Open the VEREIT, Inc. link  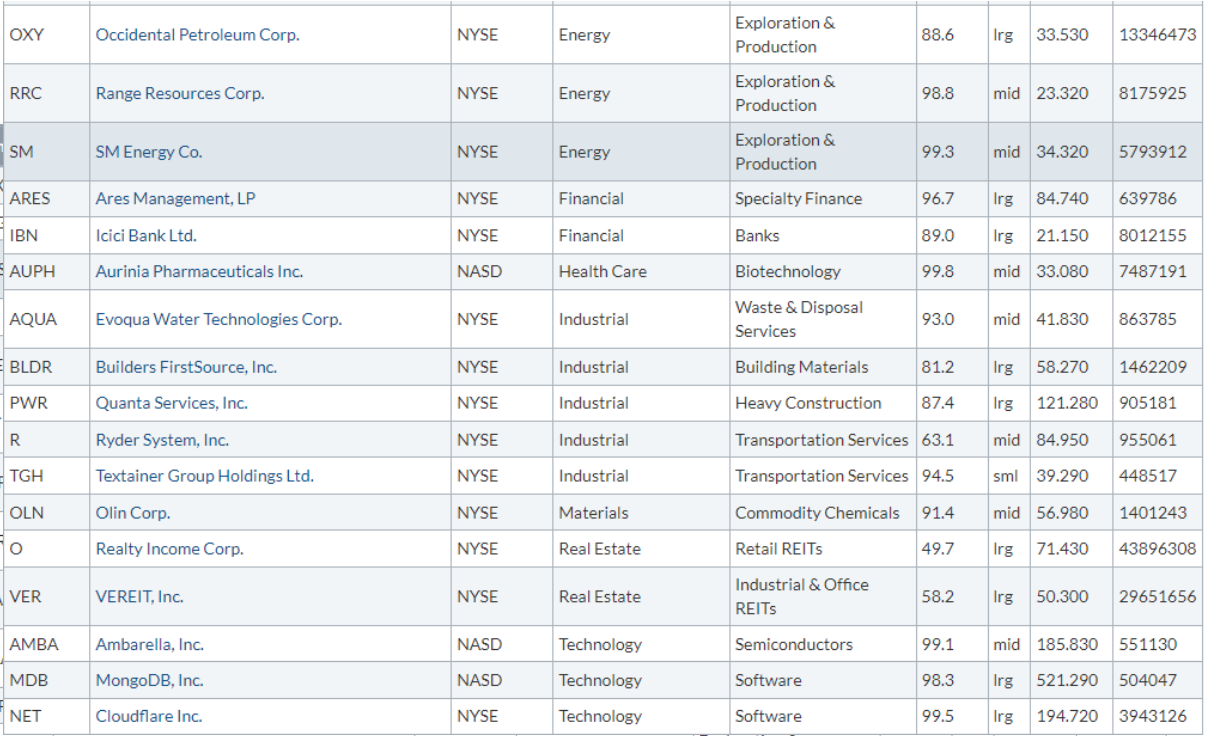(x=140, y=597)
